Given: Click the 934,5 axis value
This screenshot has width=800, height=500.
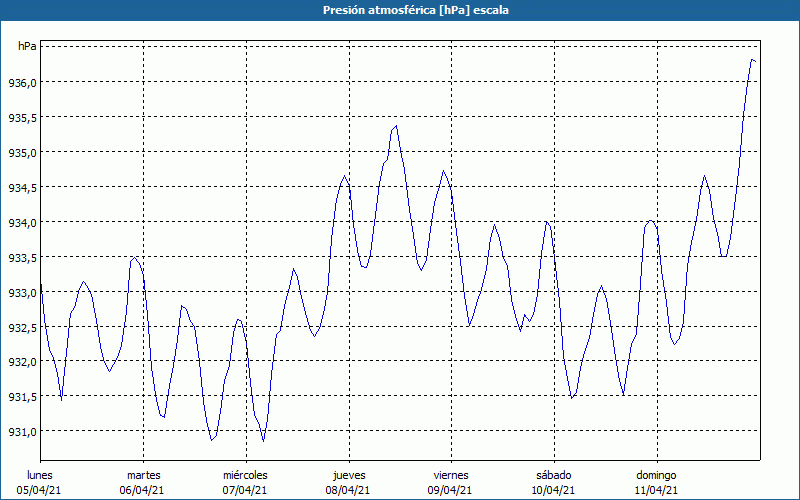Looking at the screenshot, I should (23, 187).
